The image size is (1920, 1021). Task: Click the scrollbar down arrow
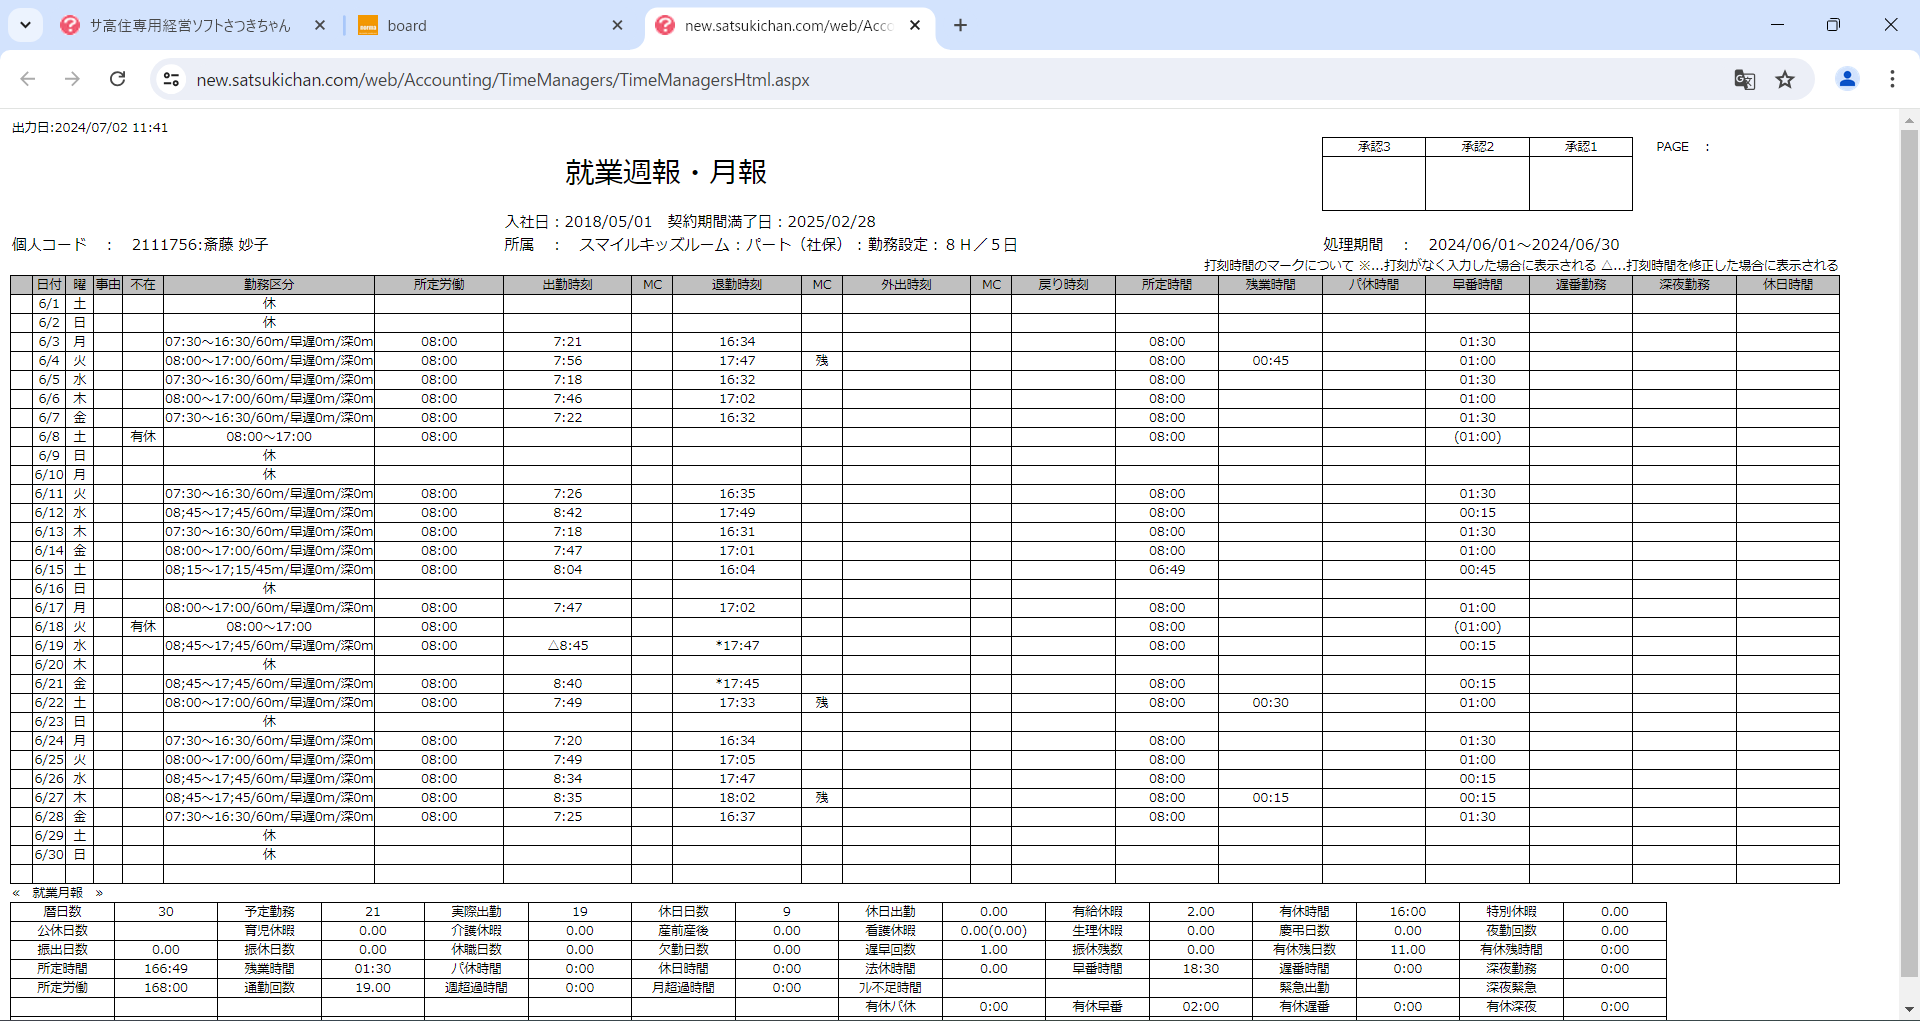click(x=1909, y=1010)
